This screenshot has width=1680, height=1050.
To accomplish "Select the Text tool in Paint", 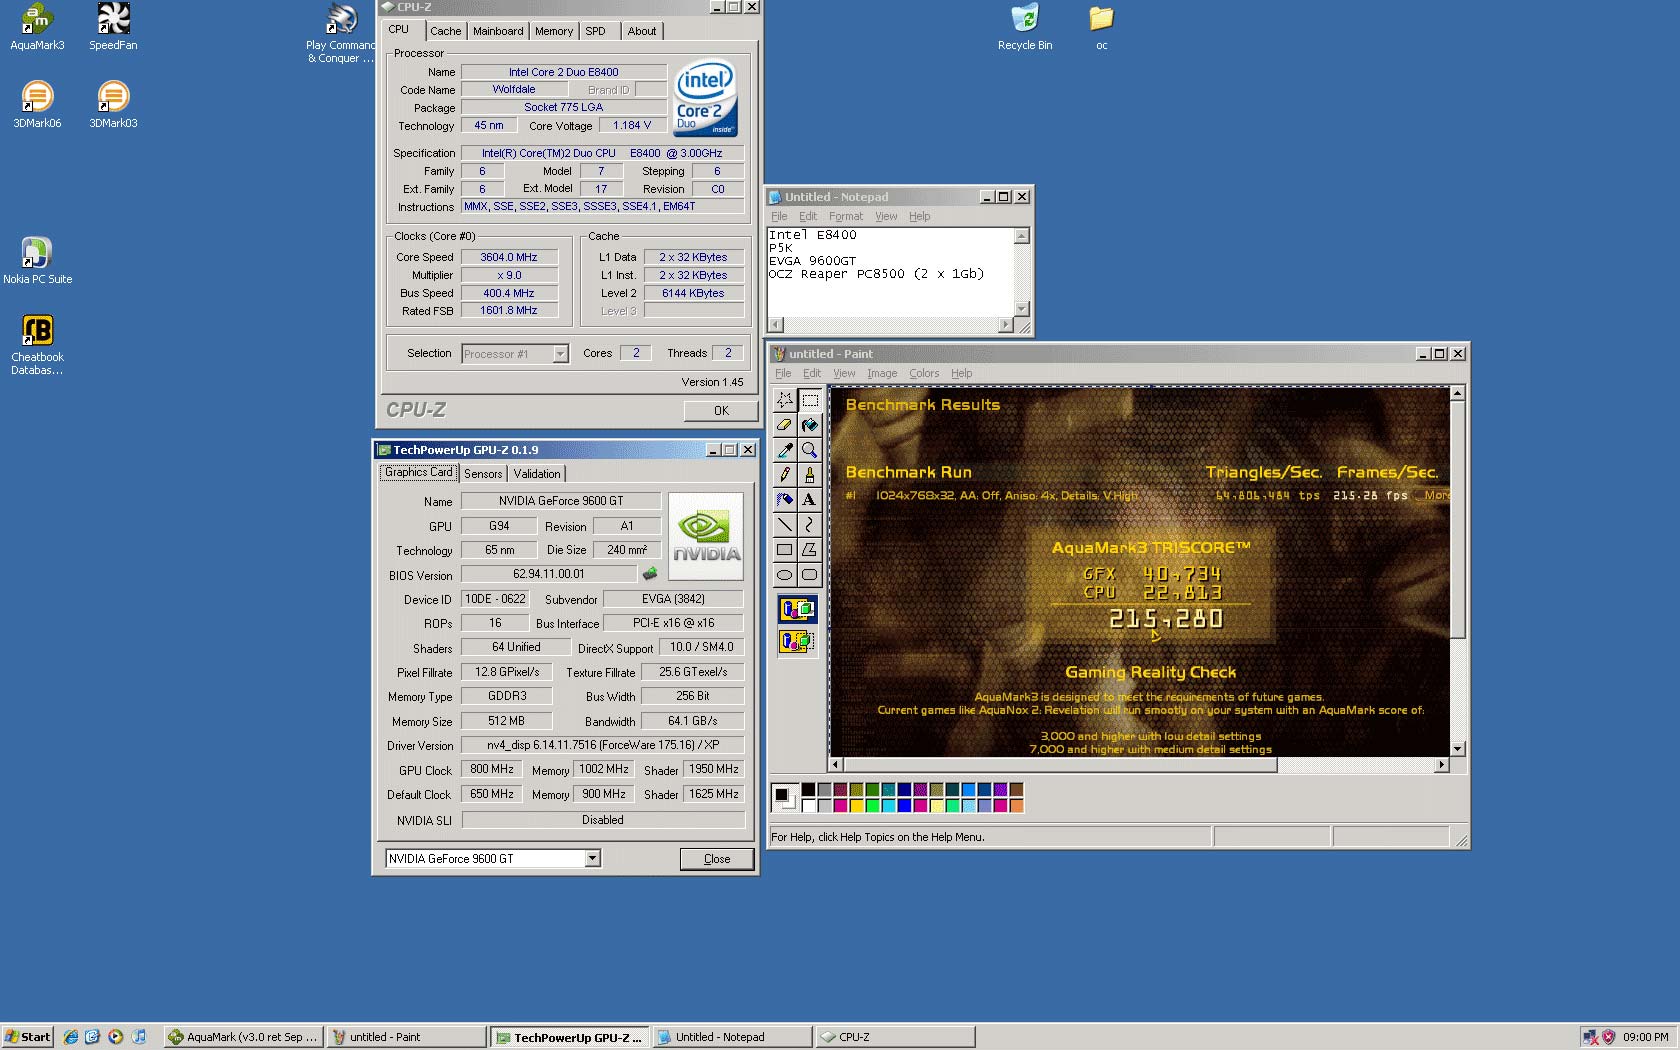I will click(x=810, y=500).
